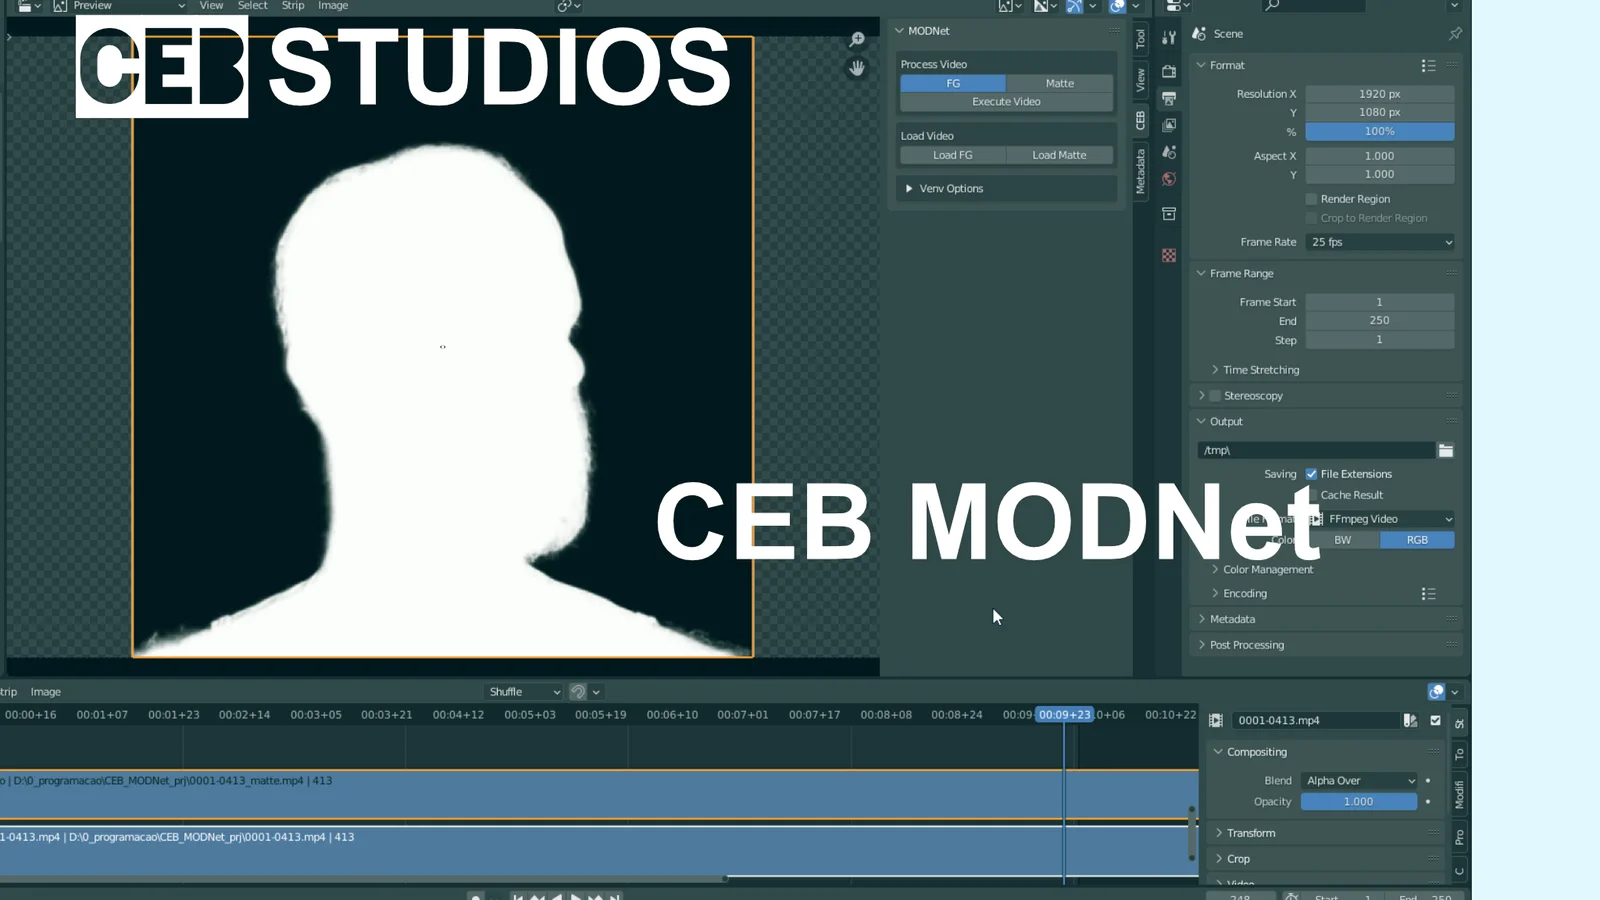Uncheck the File Extensions checkbox
This screenshot has width=1600, height=900.
coord(1312,474)
